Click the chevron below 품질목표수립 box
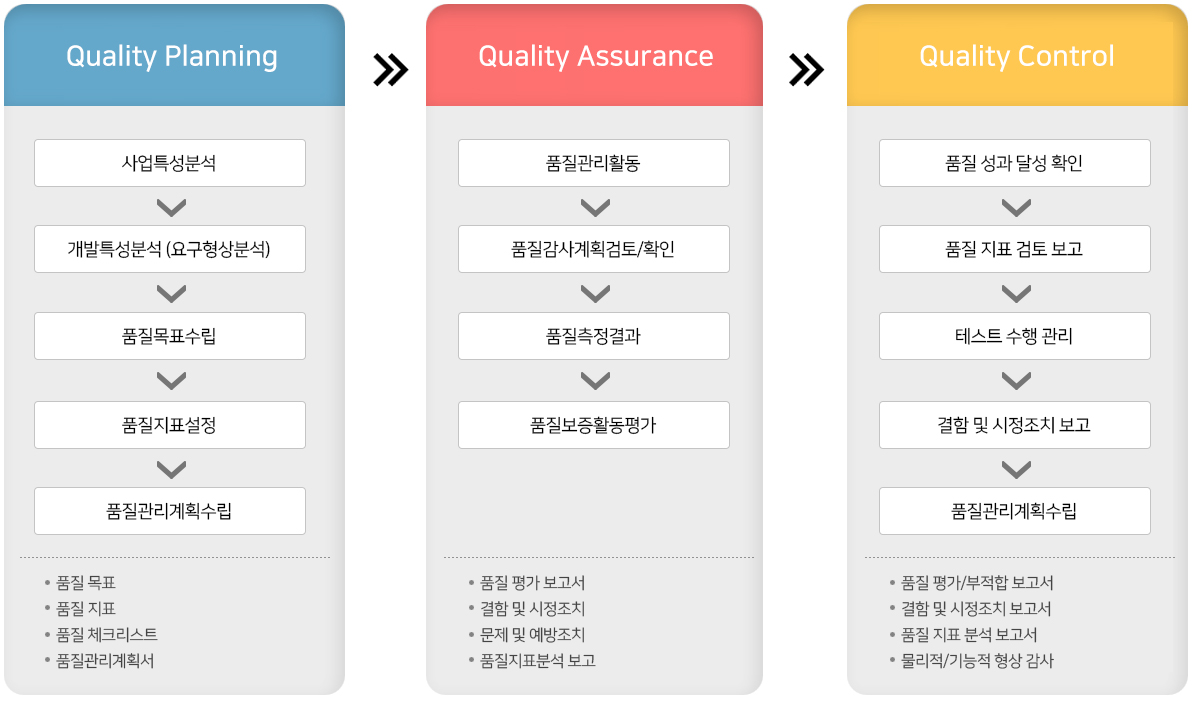The width and height of the screenshot is (1194, 702). click(171, 380)
